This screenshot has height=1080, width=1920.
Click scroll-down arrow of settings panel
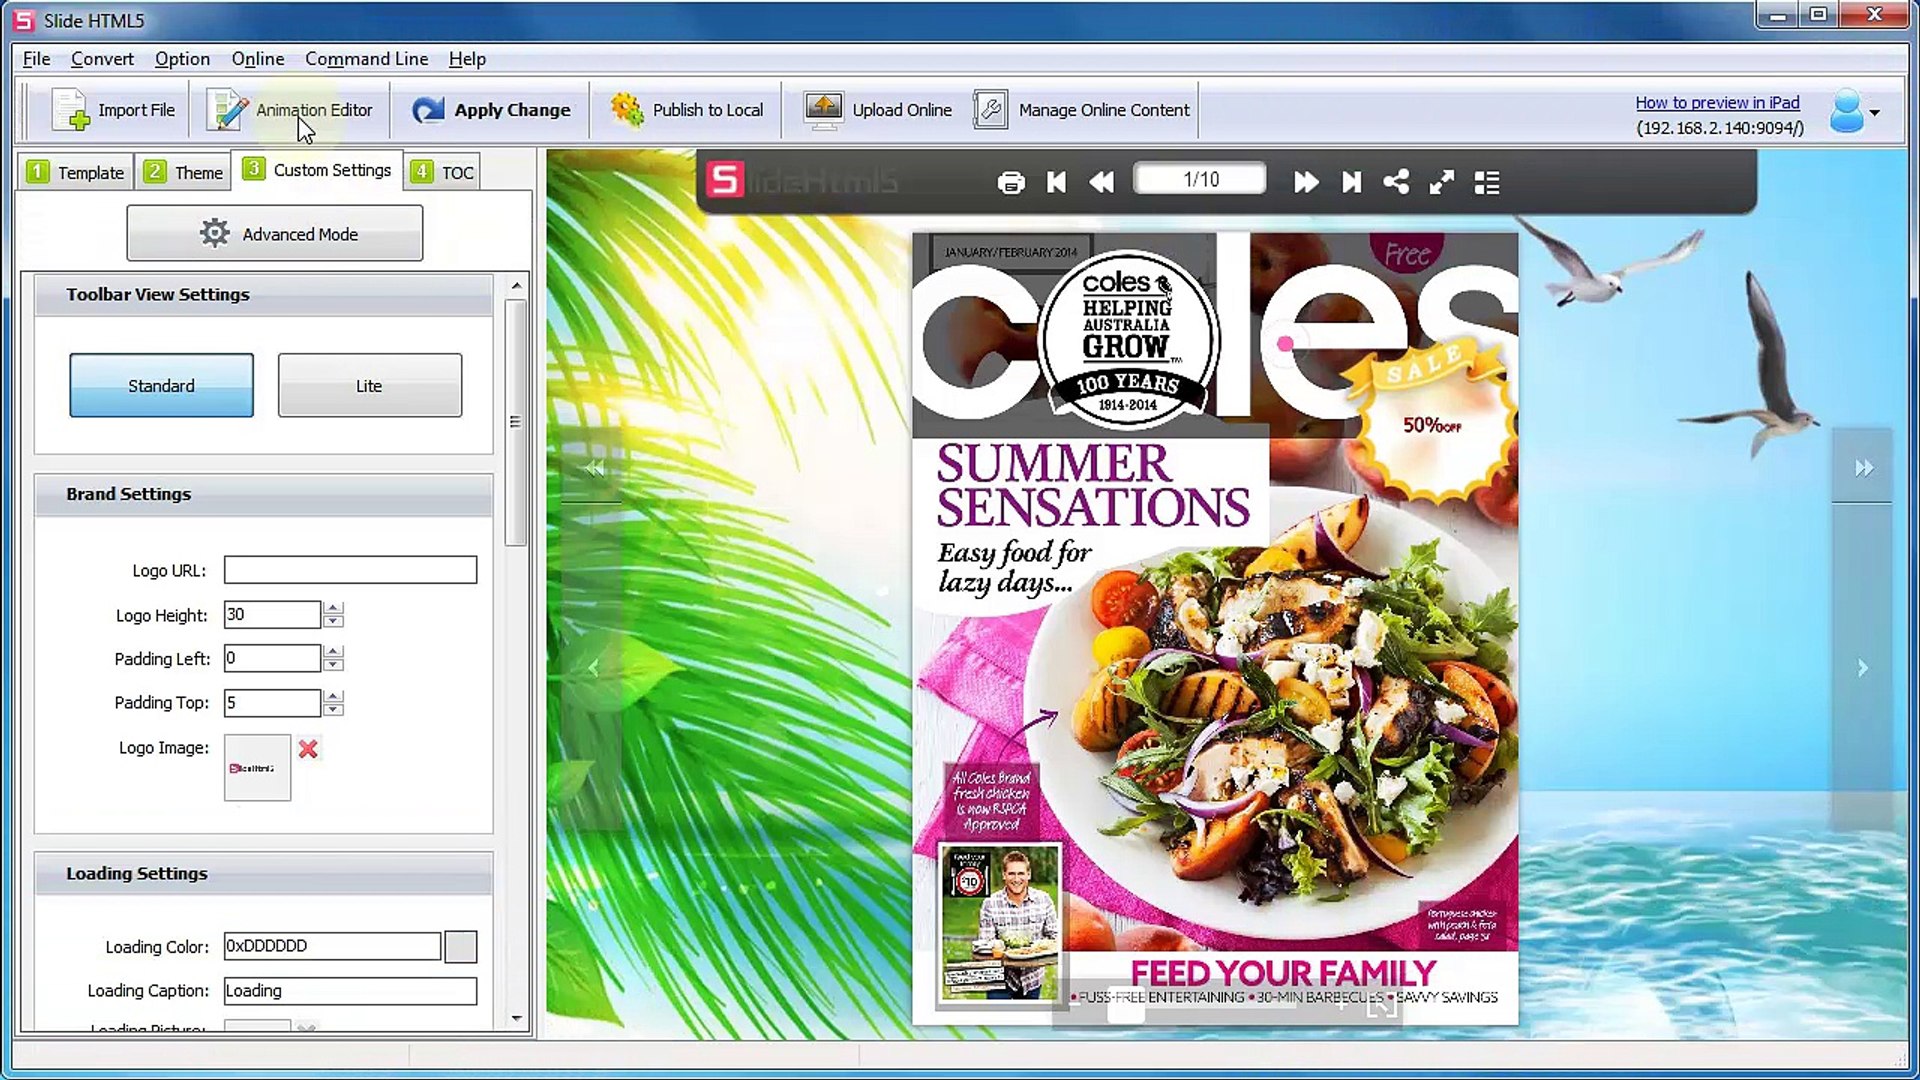click(x=516, y=1018)
